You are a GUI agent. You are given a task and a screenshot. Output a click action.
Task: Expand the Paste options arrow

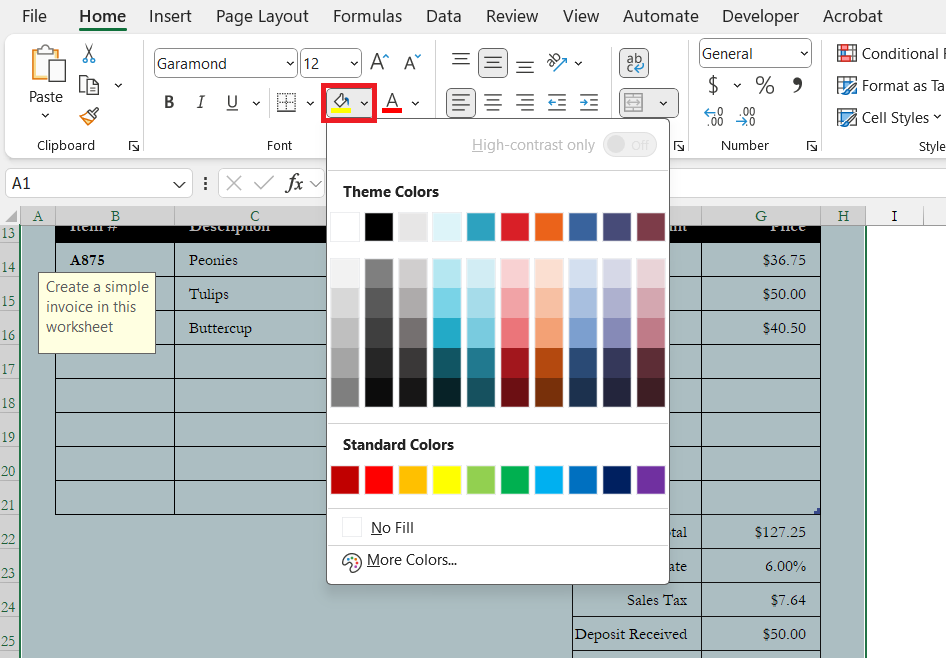pyautogui.click(x=46, y=115)
